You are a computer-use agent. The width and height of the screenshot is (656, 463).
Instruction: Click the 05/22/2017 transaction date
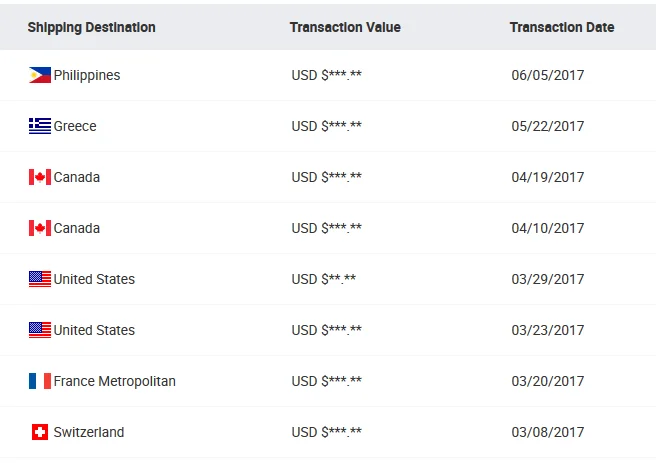point(547,126)
